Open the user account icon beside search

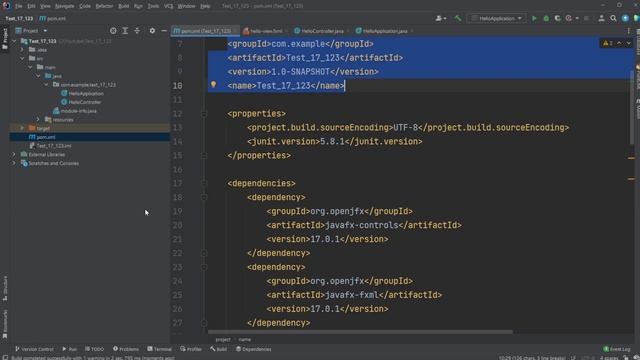point(601,18)
